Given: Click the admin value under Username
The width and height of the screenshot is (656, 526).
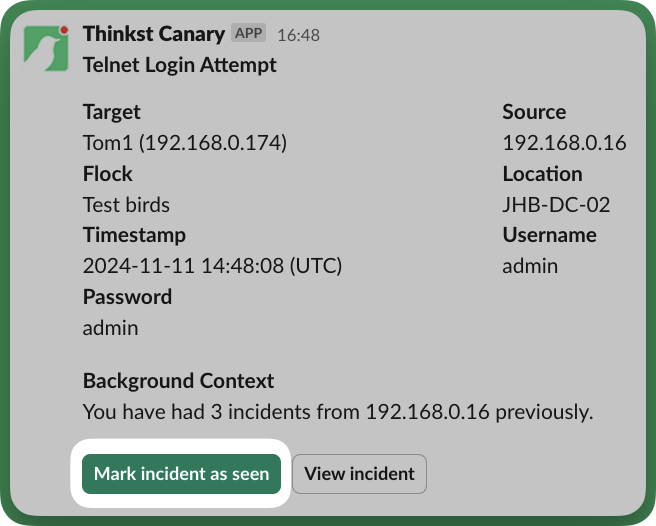Looking at the screenshot, I should [x=530, y=266].
